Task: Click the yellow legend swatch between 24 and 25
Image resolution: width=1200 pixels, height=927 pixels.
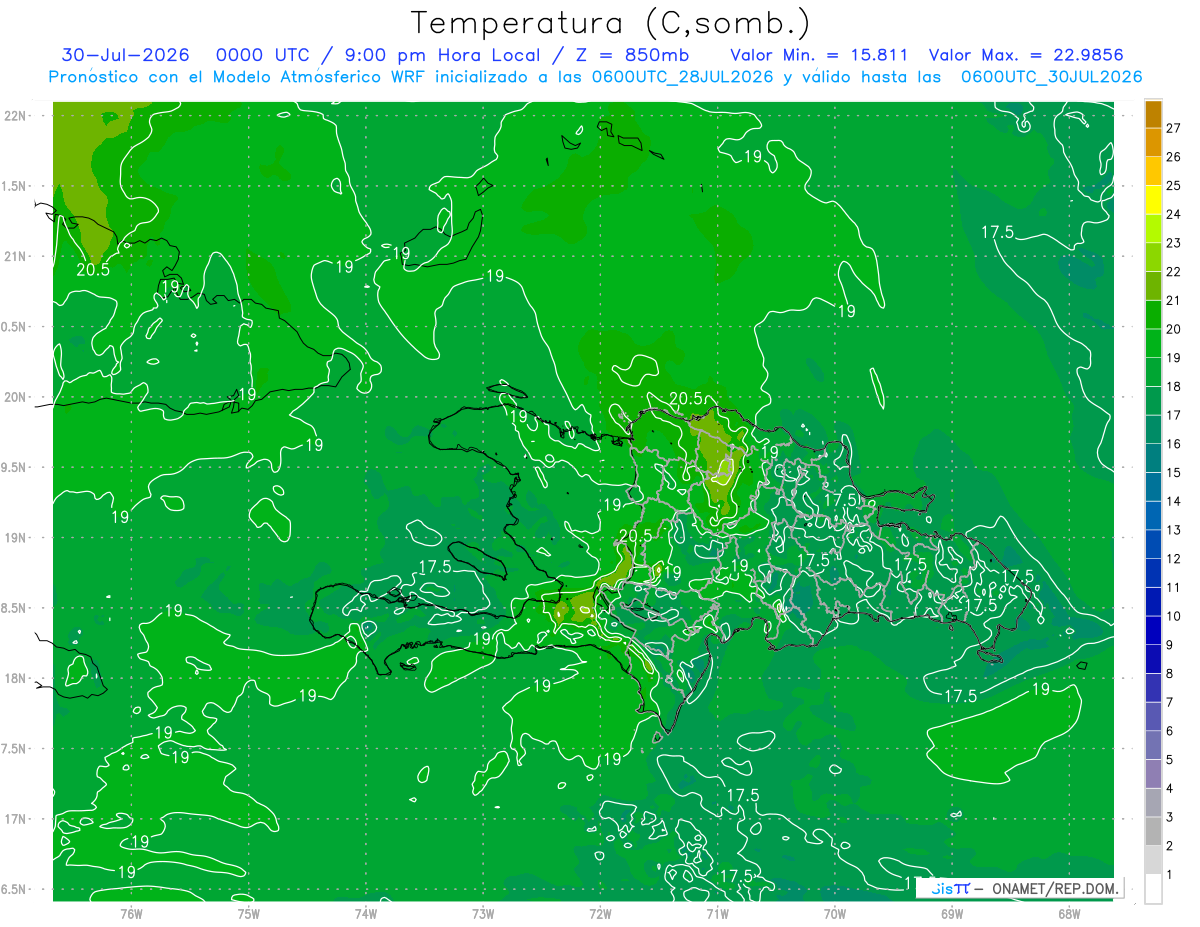Action: tap(1153, 200)
